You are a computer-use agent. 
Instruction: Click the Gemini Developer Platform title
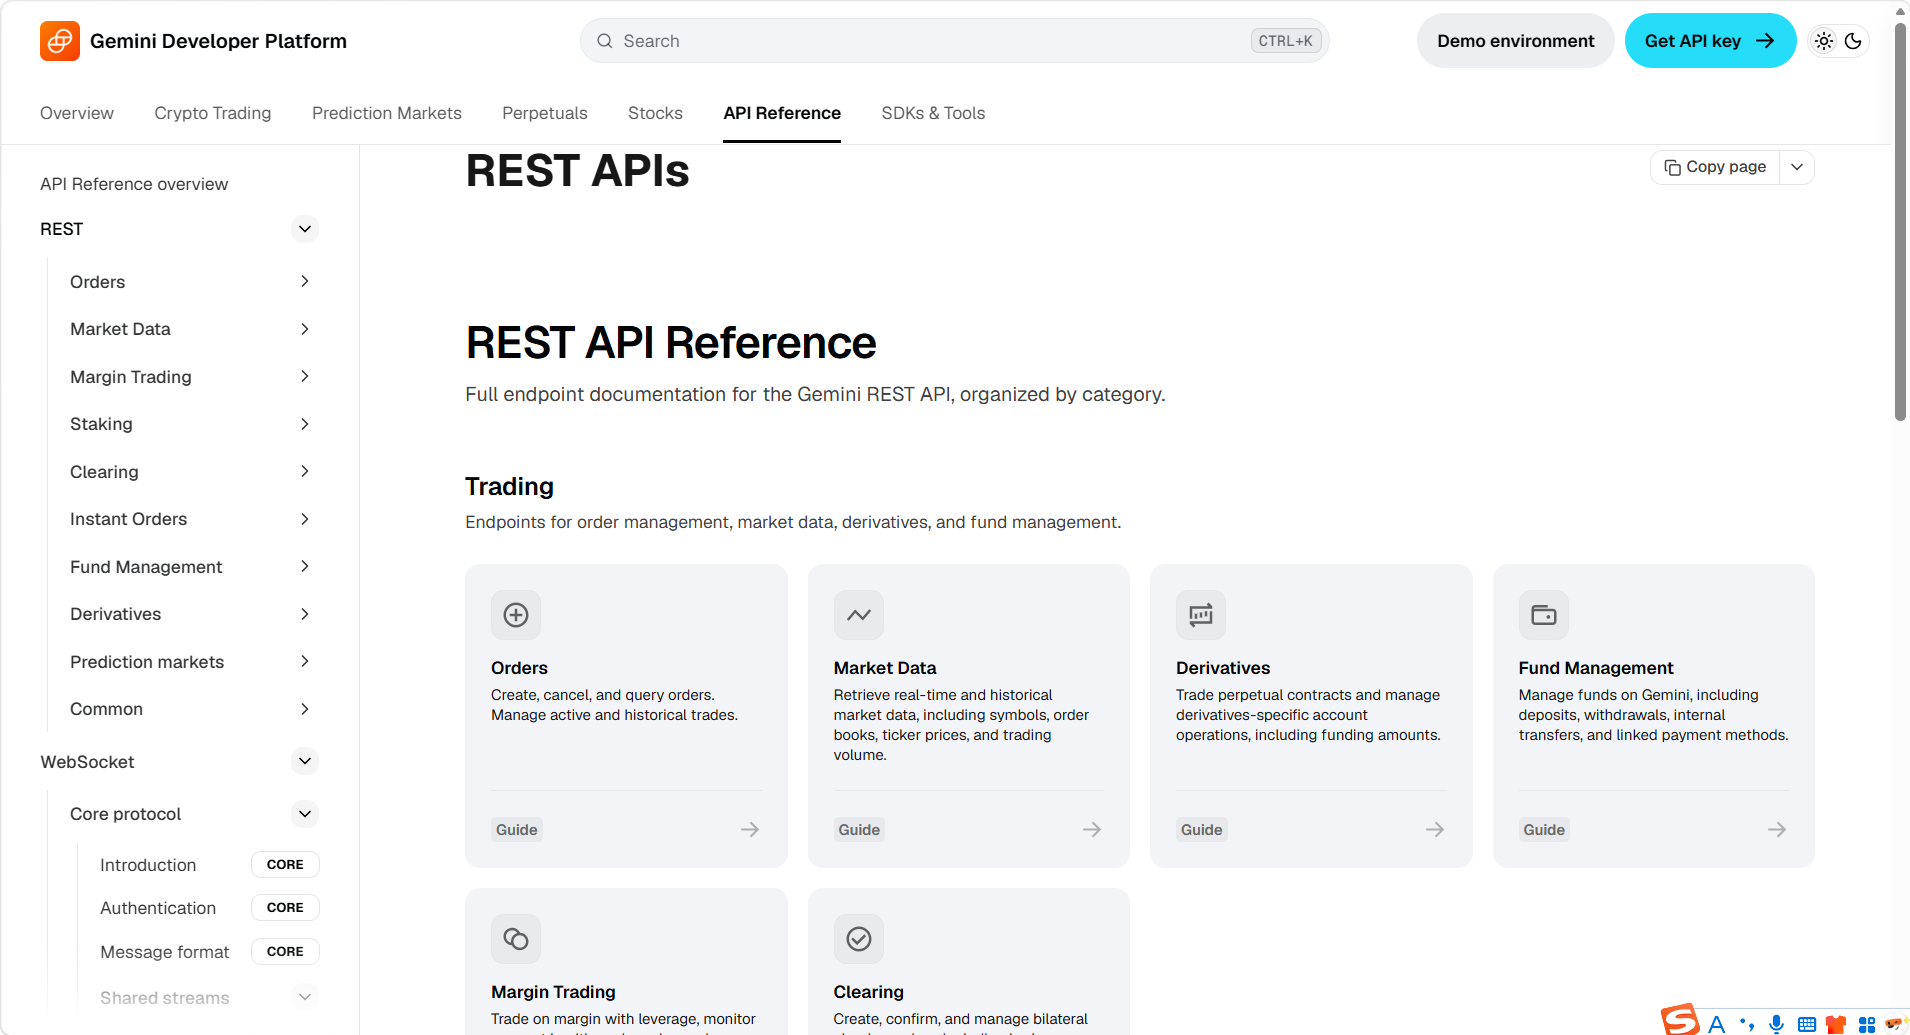218,41
